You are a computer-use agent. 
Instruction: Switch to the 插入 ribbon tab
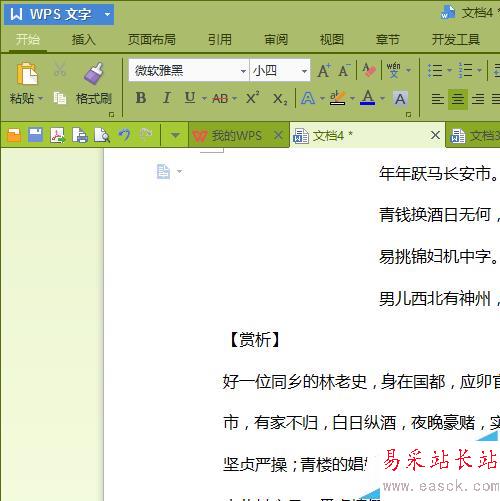tap(84, 39)
